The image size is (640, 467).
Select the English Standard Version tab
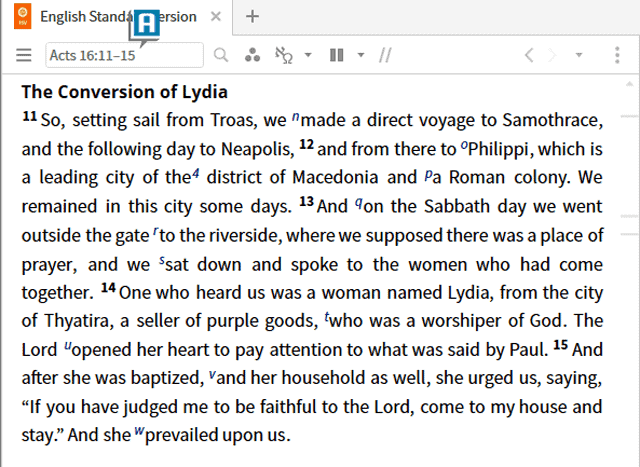click(118, 17)
